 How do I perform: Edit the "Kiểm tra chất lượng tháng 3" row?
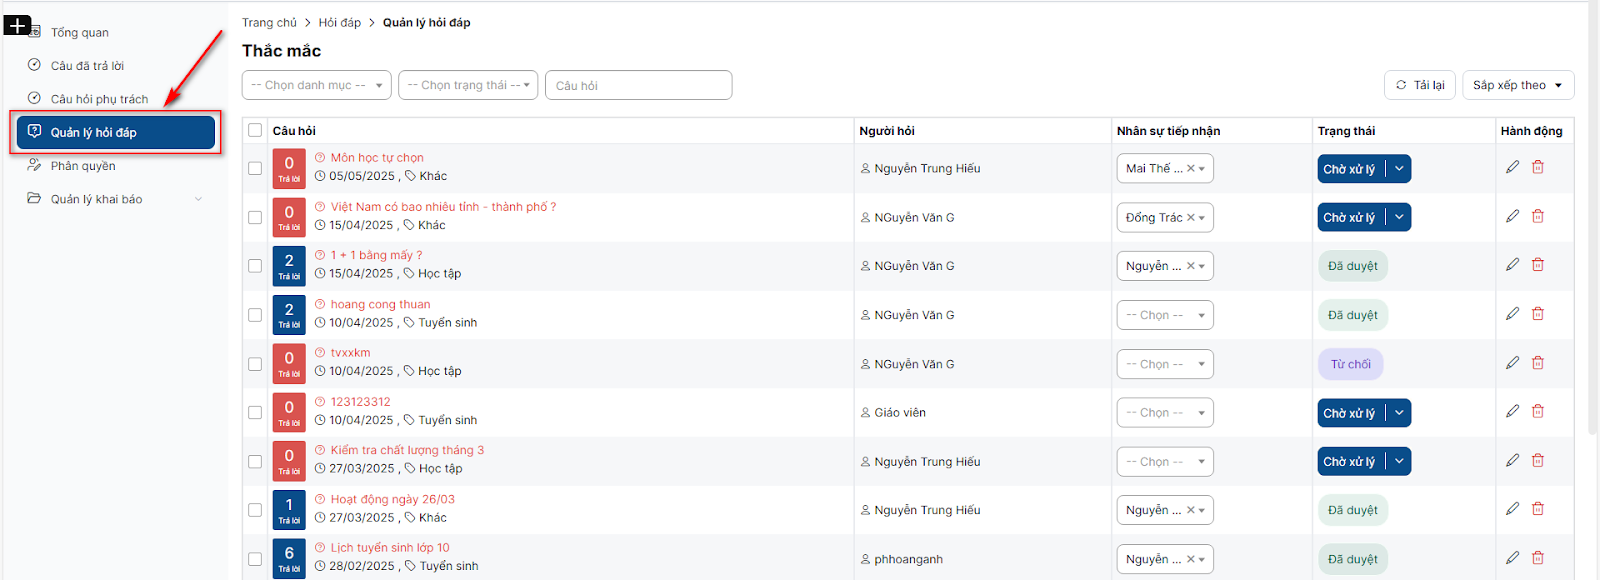coord(1512,460)
